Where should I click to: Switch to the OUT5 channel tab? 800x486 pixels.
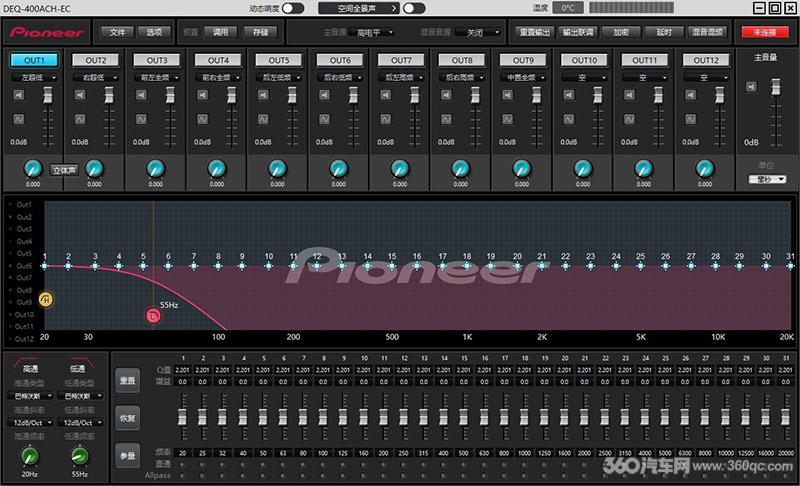coord(279,60)
